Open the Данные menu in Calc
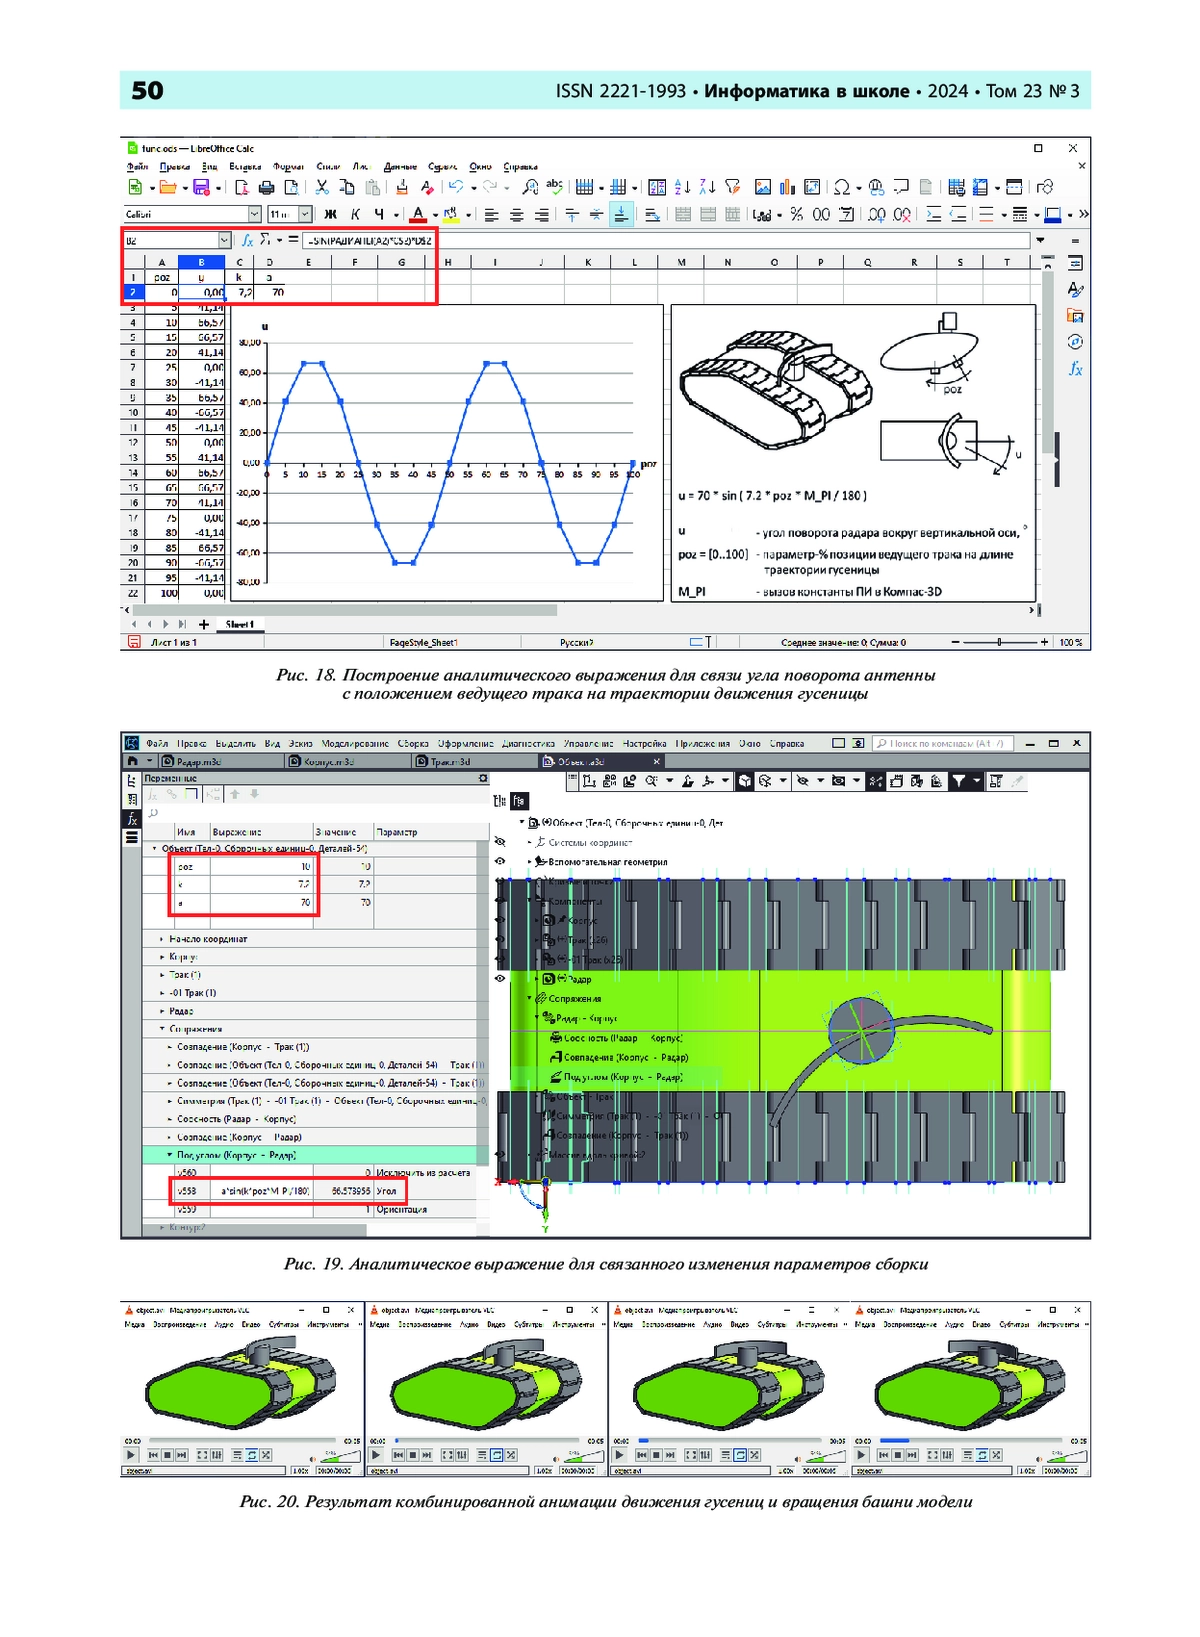Screen dimensions: 1200x1637 [400, 167]
